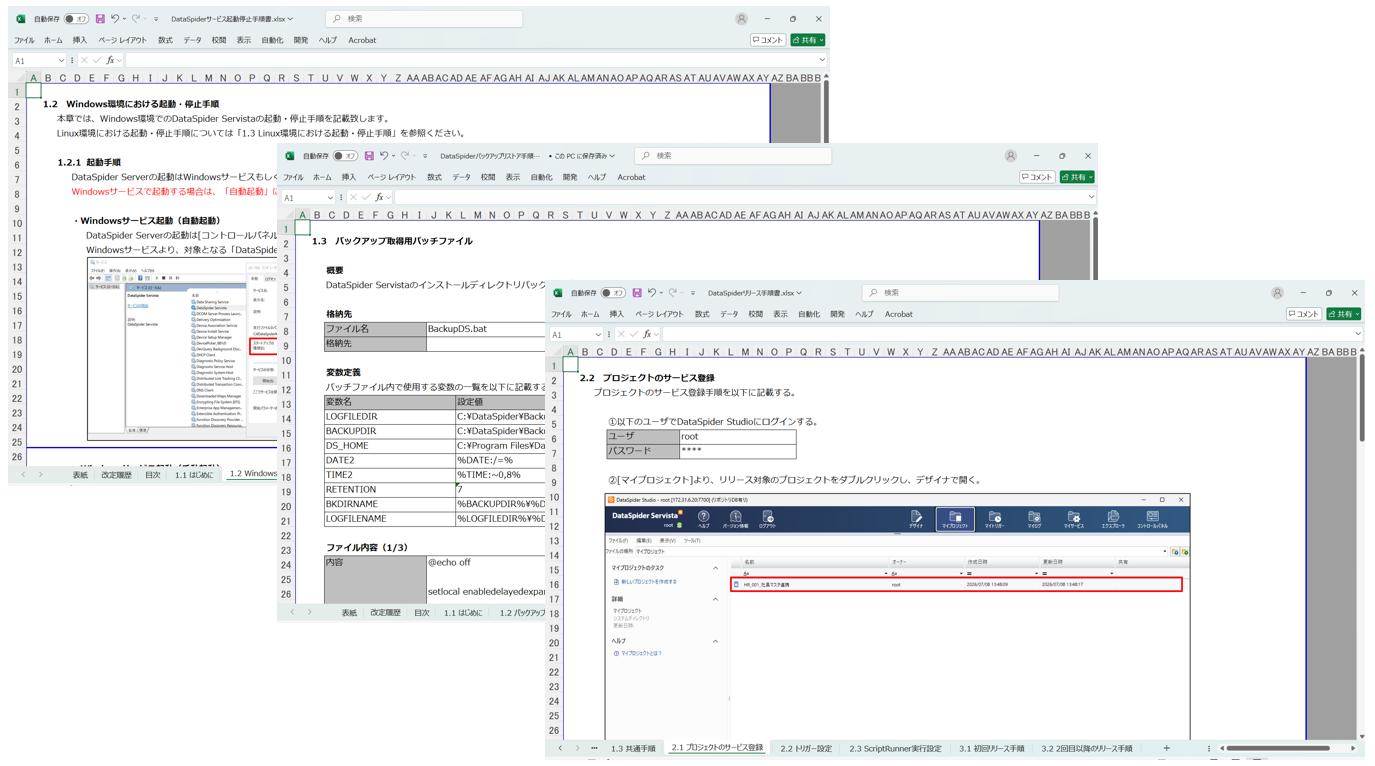
Task: Insert a function via fx in リリース手順書 window
Action: pyautogui.click(x=647, y=334)
